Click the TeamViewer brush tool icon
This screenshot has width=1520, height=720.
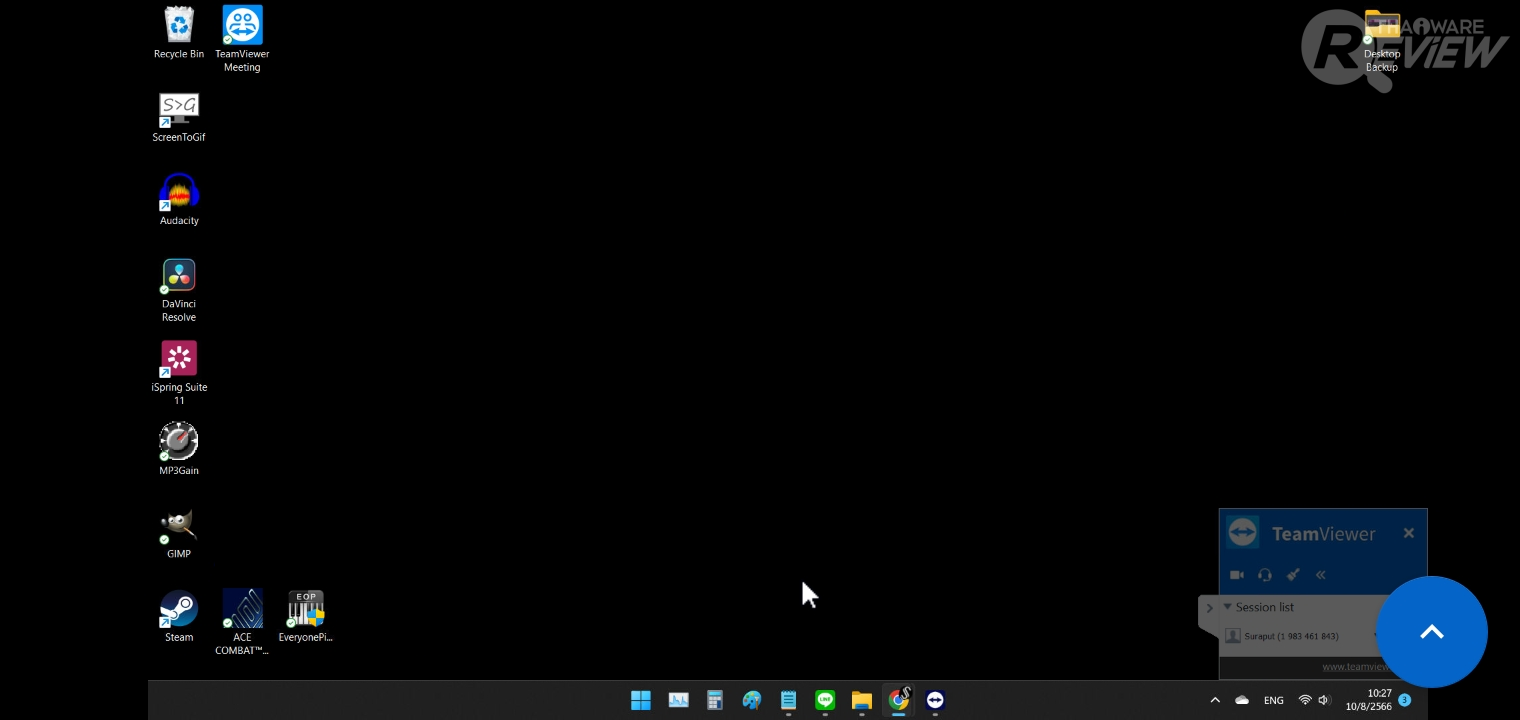1293,575
